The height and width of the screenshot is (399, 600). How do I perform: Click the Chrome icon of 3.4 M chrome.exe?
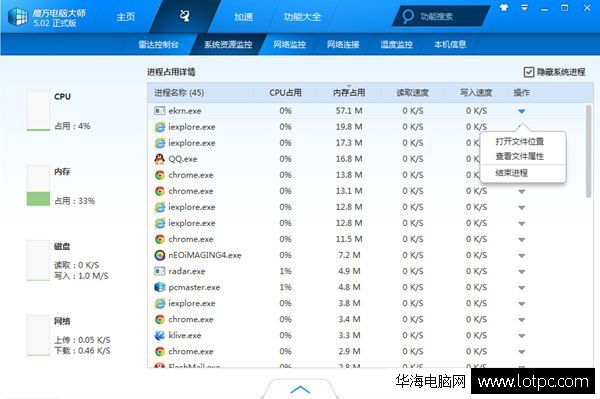pos(160,319)
